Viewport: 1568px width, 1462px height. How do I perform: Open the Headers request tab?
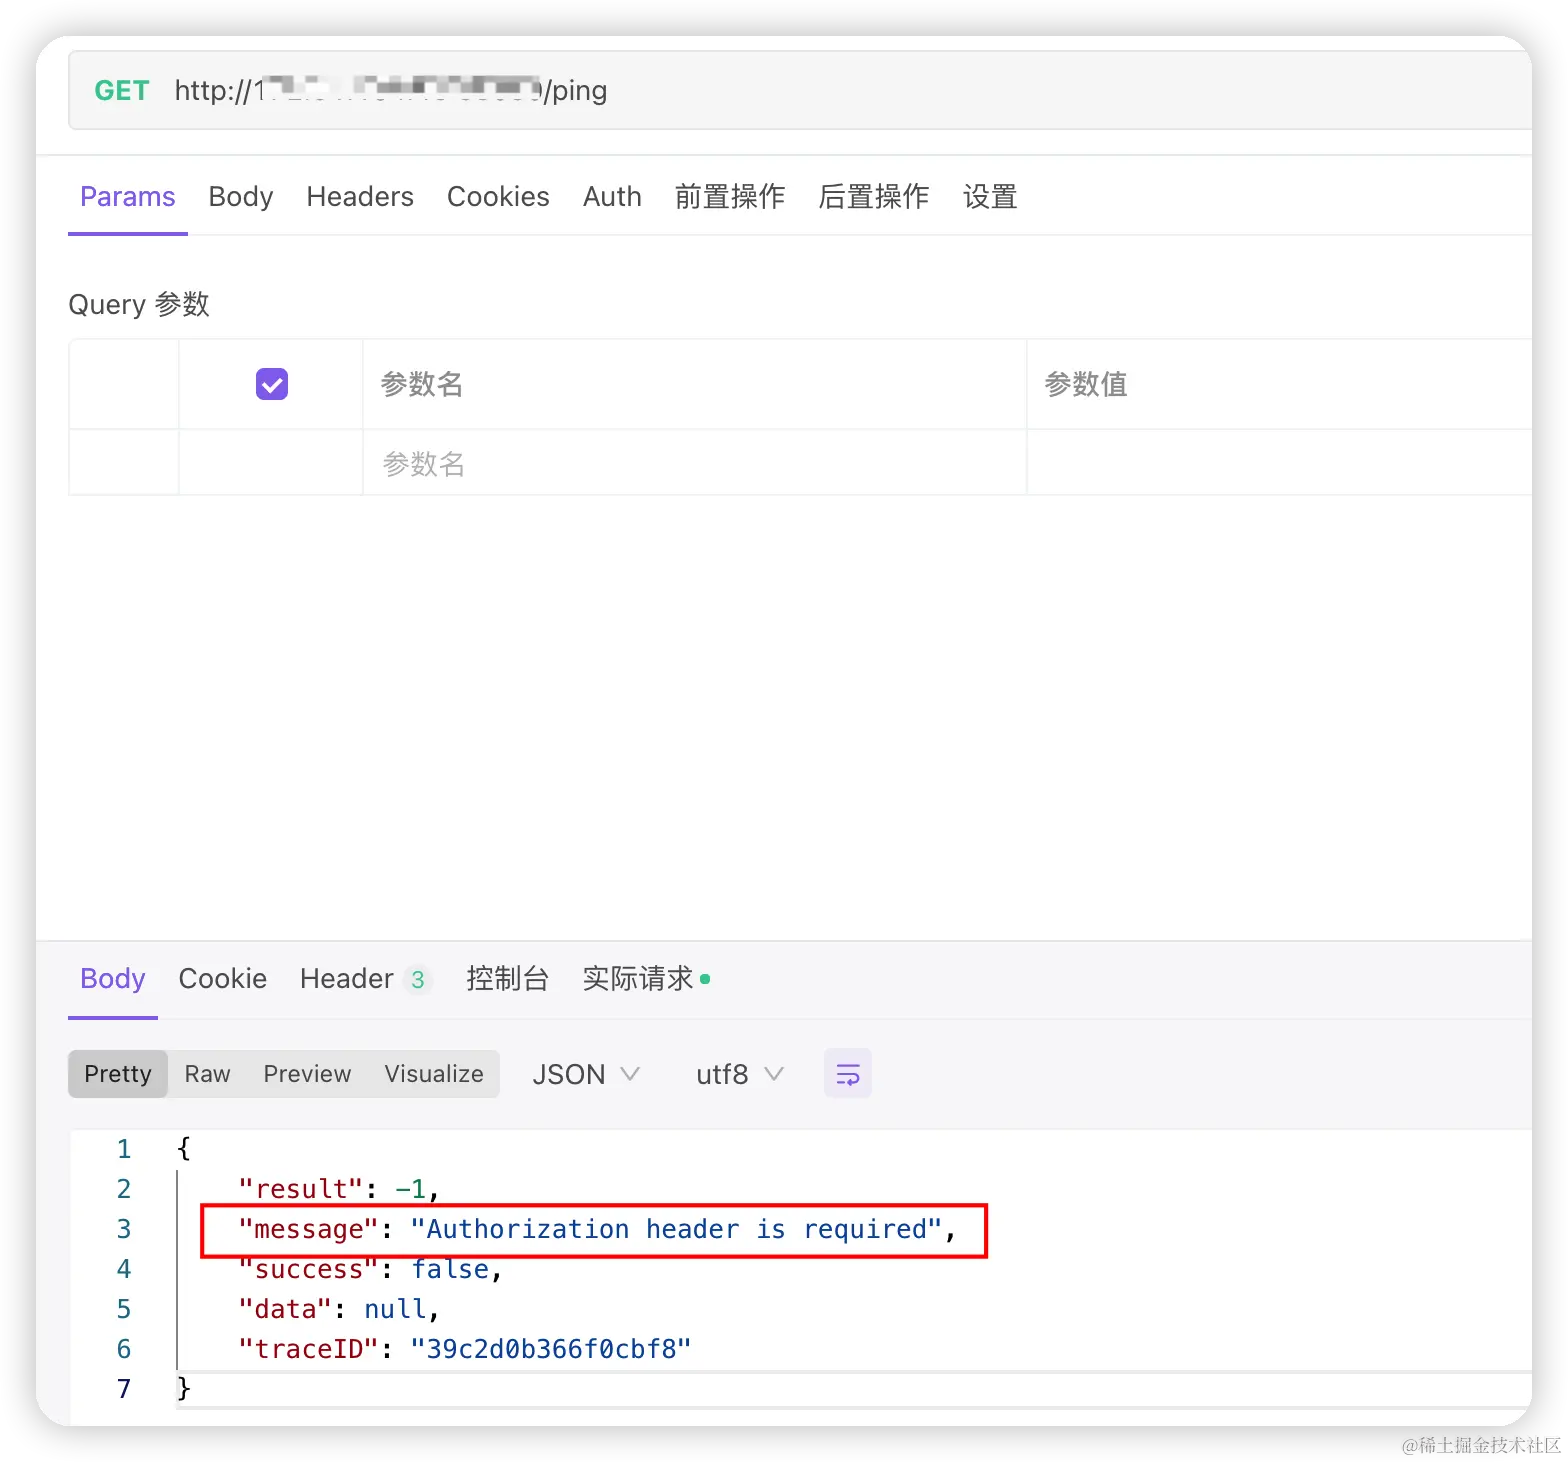tap(360, 197)
